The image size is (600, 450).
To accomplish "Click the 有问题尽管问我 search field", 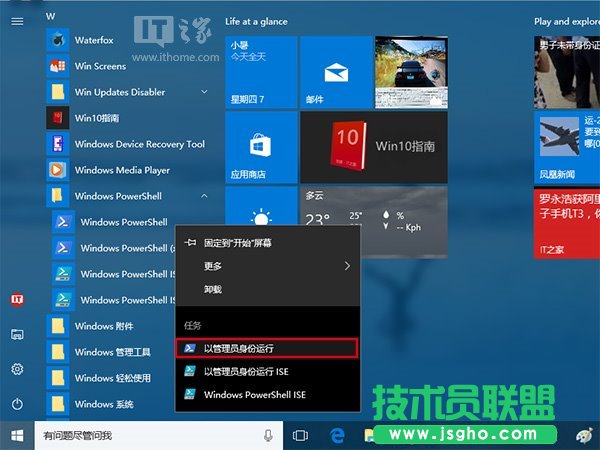I will pos(159,435).
